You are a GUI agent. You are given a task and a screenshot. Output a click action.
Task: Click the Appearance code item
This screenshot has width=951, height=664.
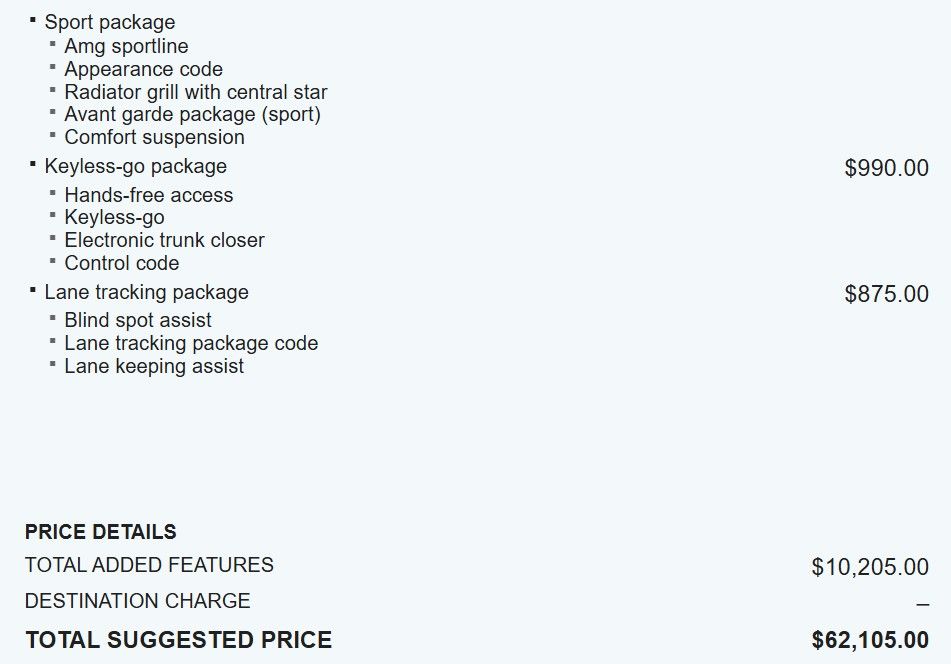143,69
